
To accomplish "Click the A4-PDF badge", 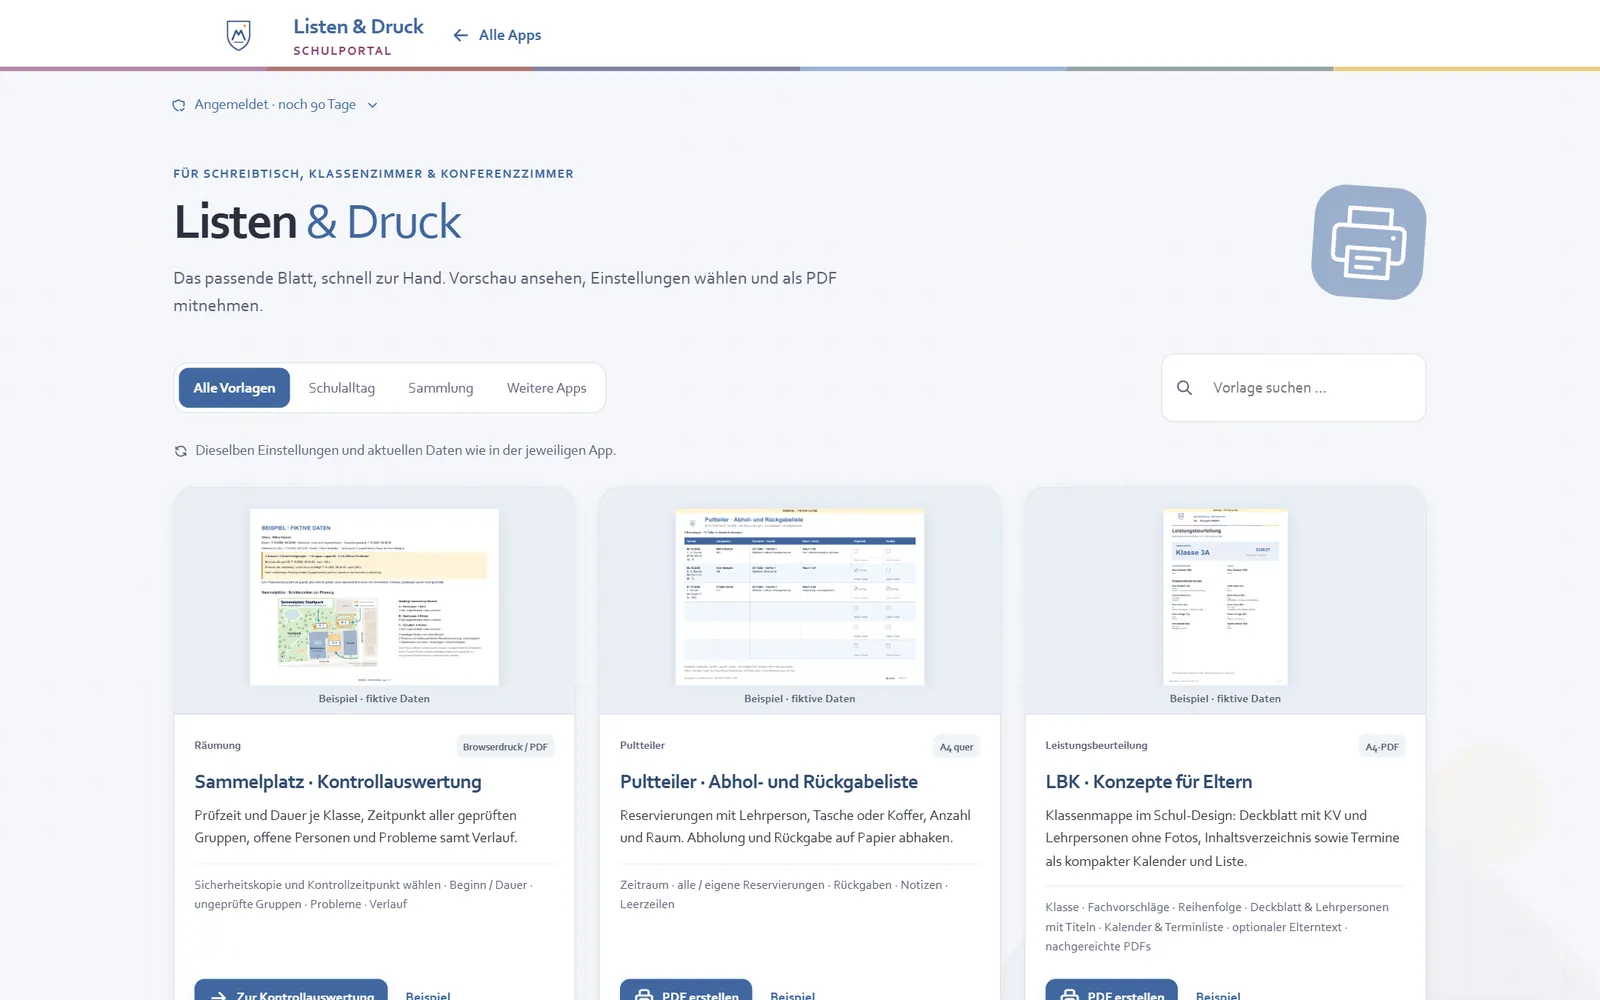I will (1382, 747).
